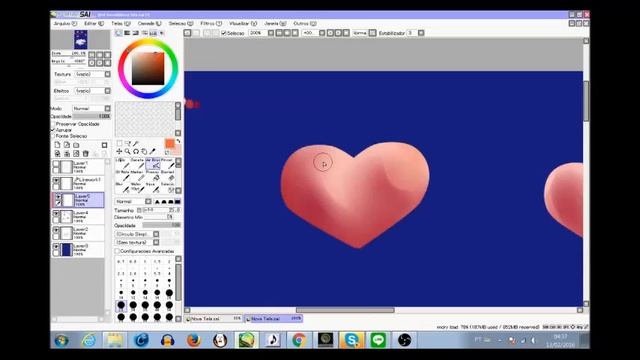640x360 pixels.
Task: Swap foreground and background colors
Action: (x=178, y=141)
